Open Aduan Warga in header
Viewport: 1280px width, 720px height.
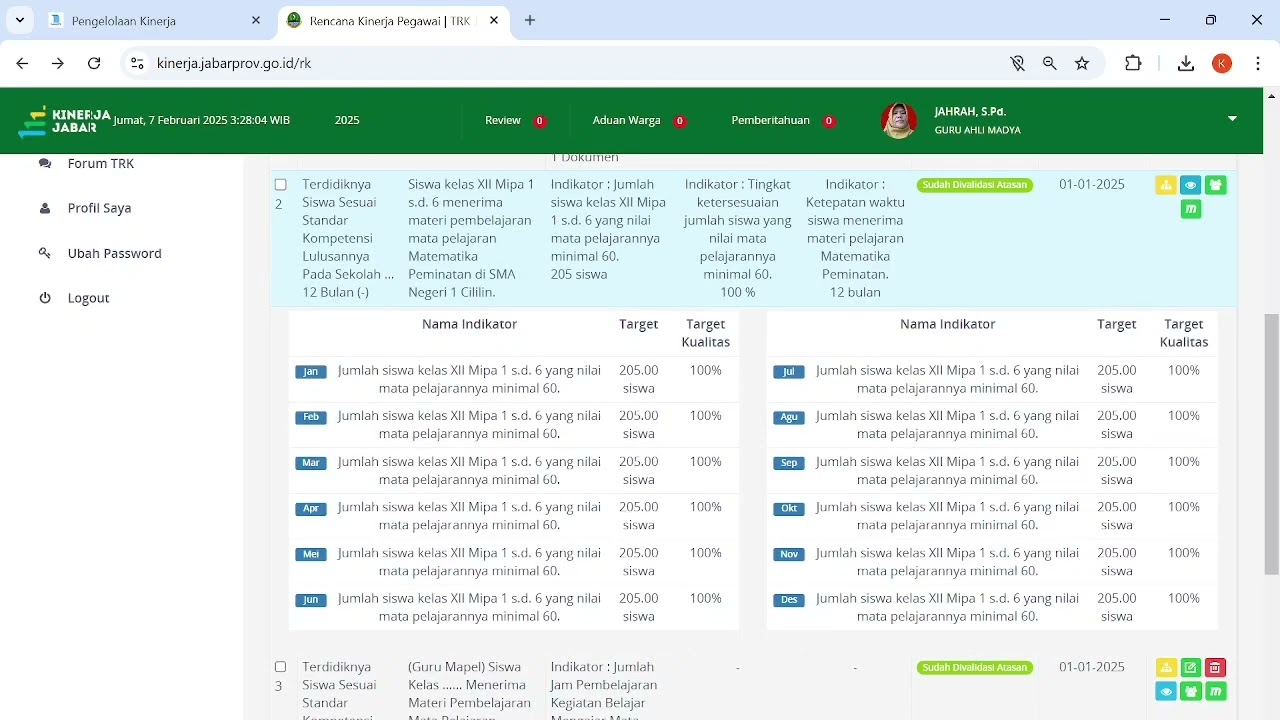639,120
